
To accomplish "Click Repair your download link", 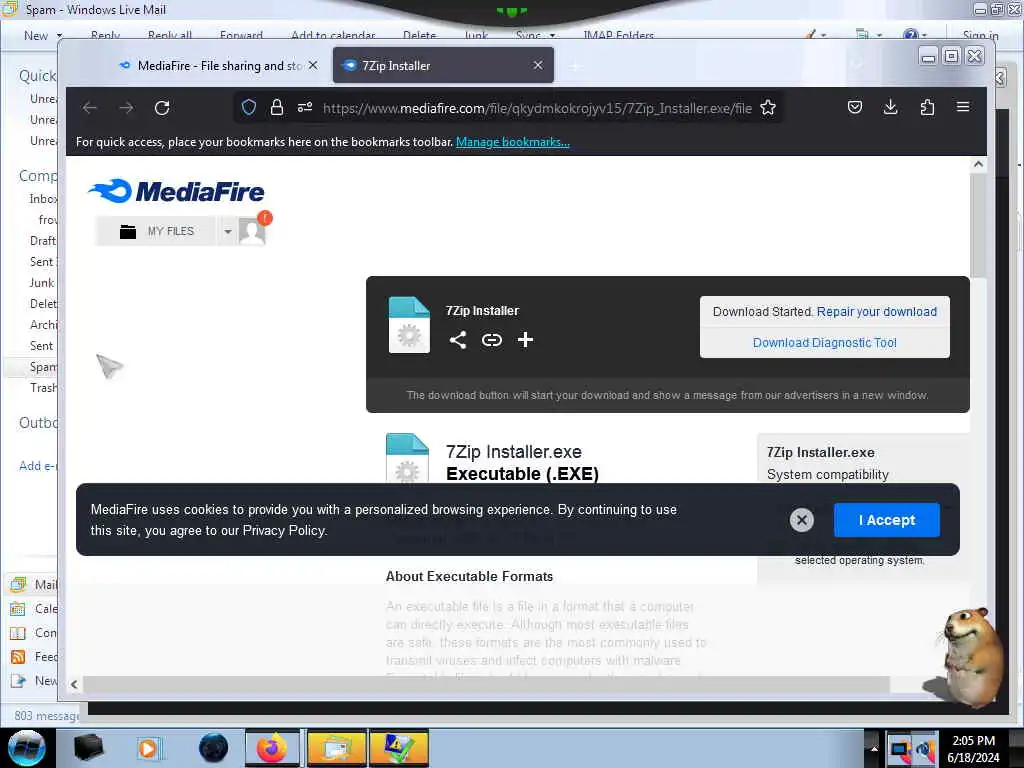I will point(876,312).
